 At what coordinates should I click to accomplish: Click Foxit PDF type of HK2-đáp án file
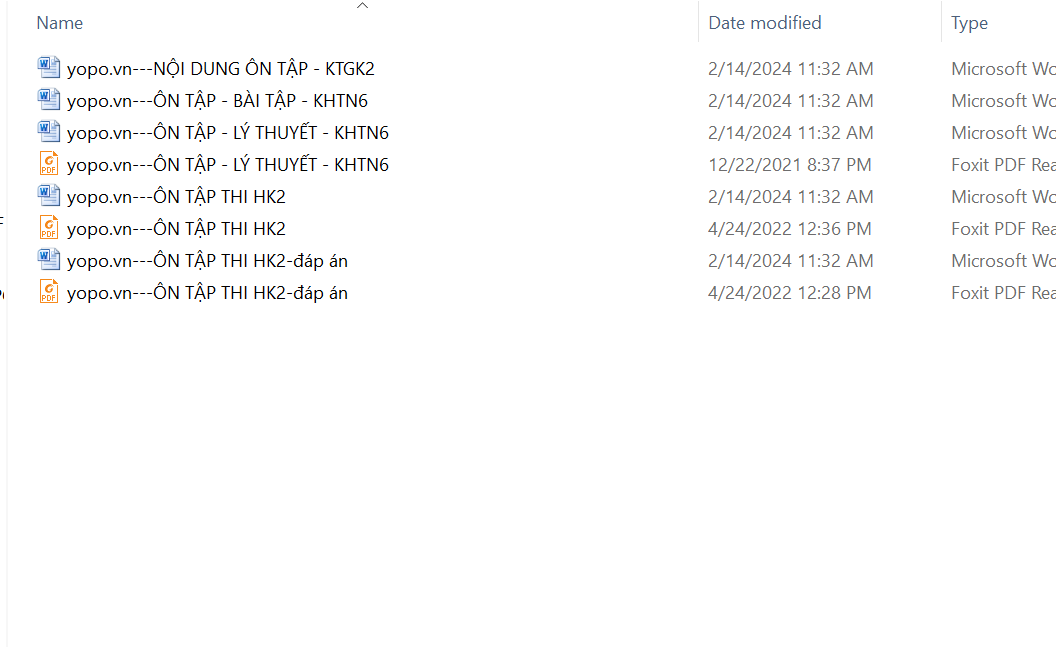click(1003, 293)
